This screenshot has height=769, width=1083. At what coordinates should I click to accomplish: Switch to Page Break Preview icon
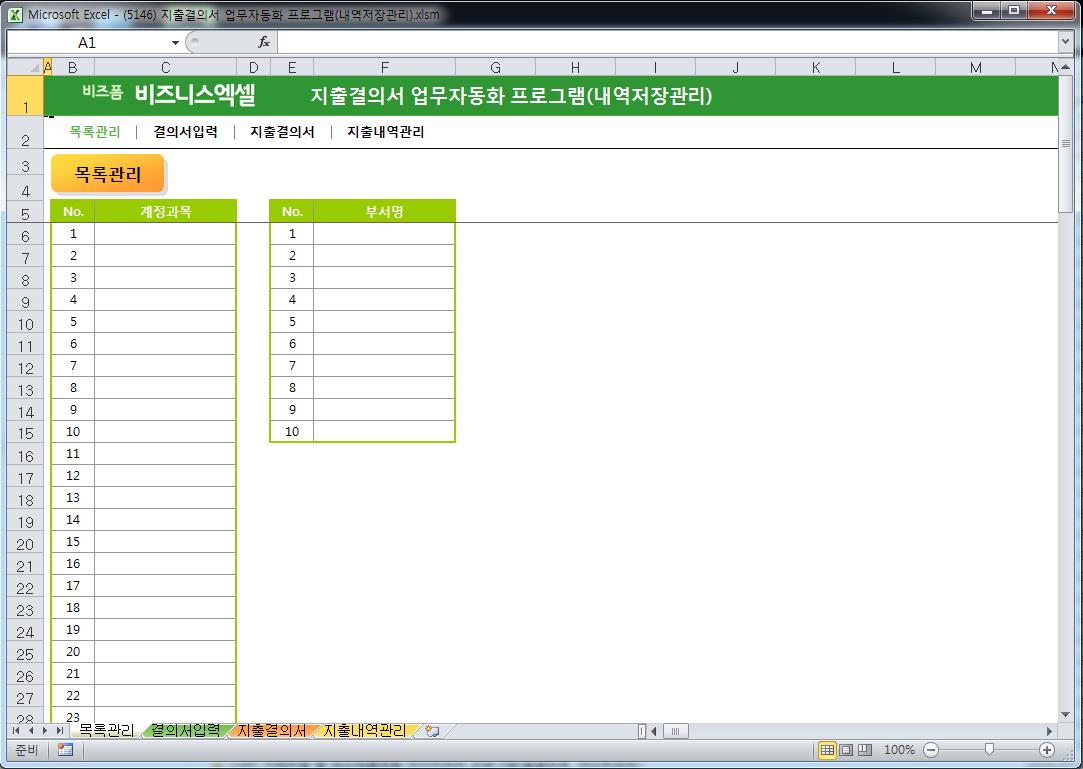point(865,750)
